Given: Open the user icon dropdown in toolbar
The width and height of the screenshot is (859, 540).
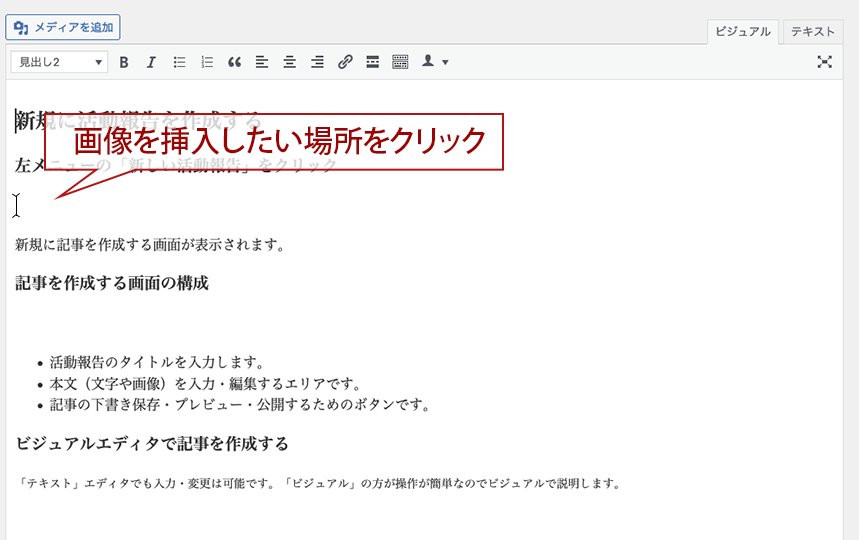Looking at the screenshot, I should click(x=434, y=62).
